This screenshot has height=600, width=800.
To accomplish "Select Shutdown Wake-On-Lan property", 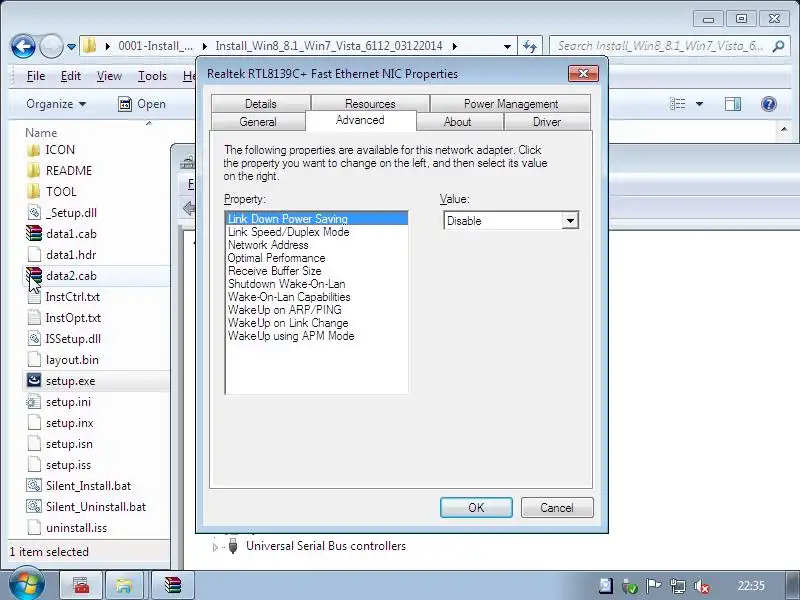I will [286, 284].
